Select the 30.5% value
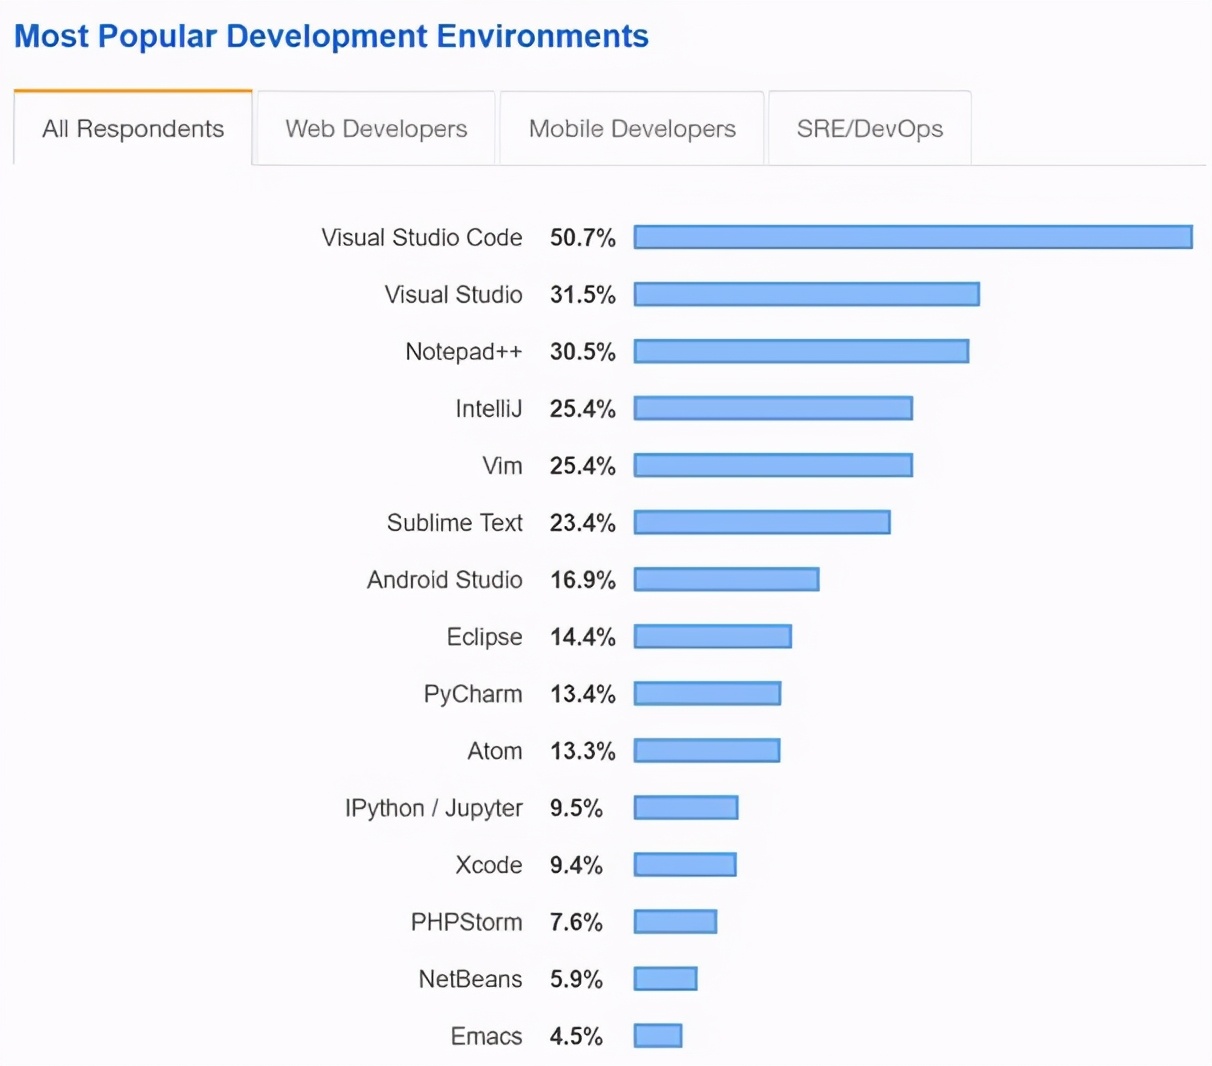 (583, 351)
